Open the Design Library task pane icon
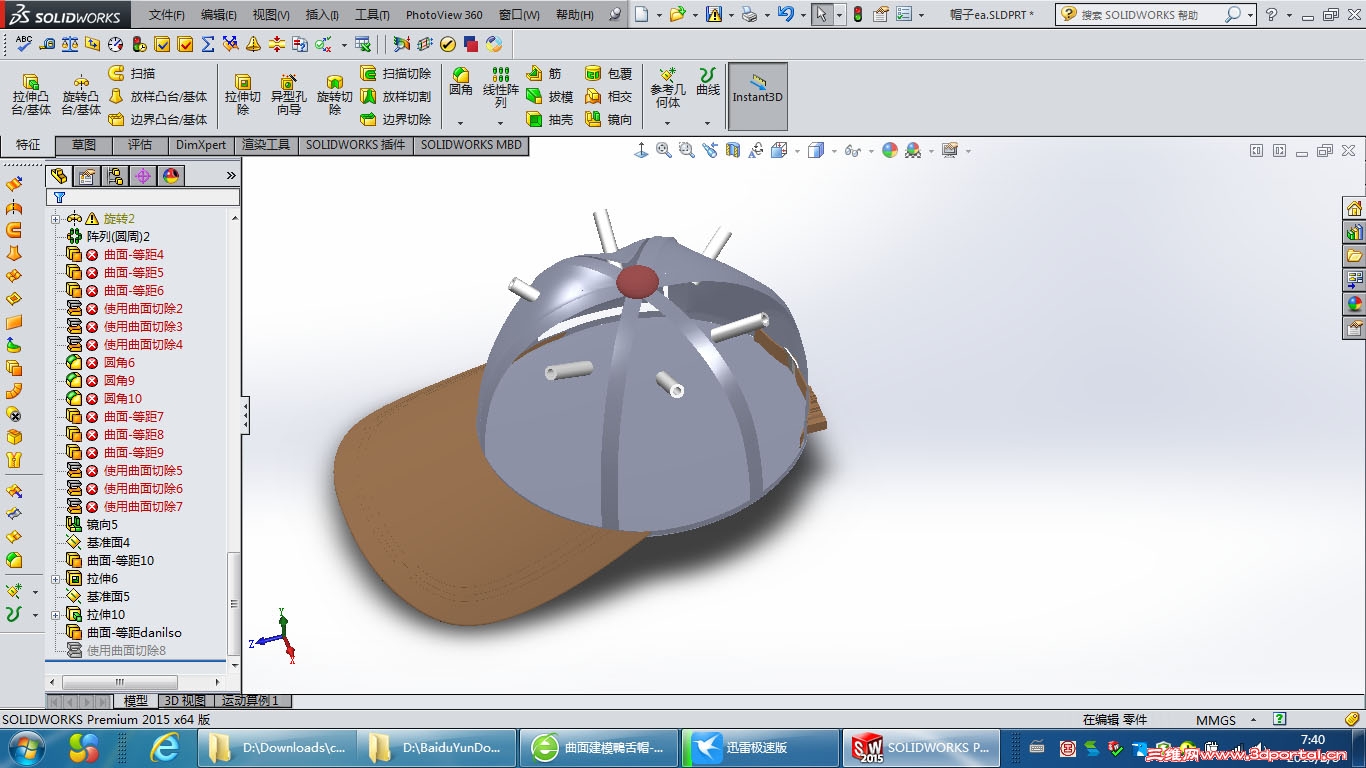 tap(1354, 232)
